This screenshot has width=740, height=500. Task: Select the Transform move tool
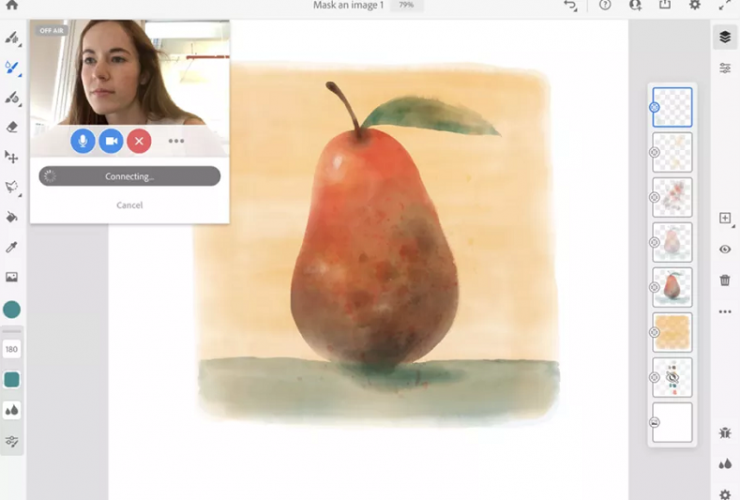(12, 157)
